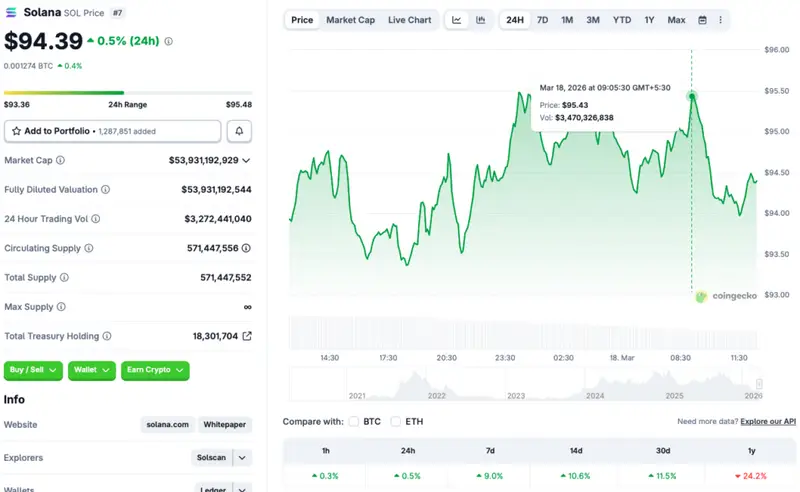This screenshot has width=800, height=492.
Task: Select the Market Cap chart tab
Action: (x=351, y=20)
